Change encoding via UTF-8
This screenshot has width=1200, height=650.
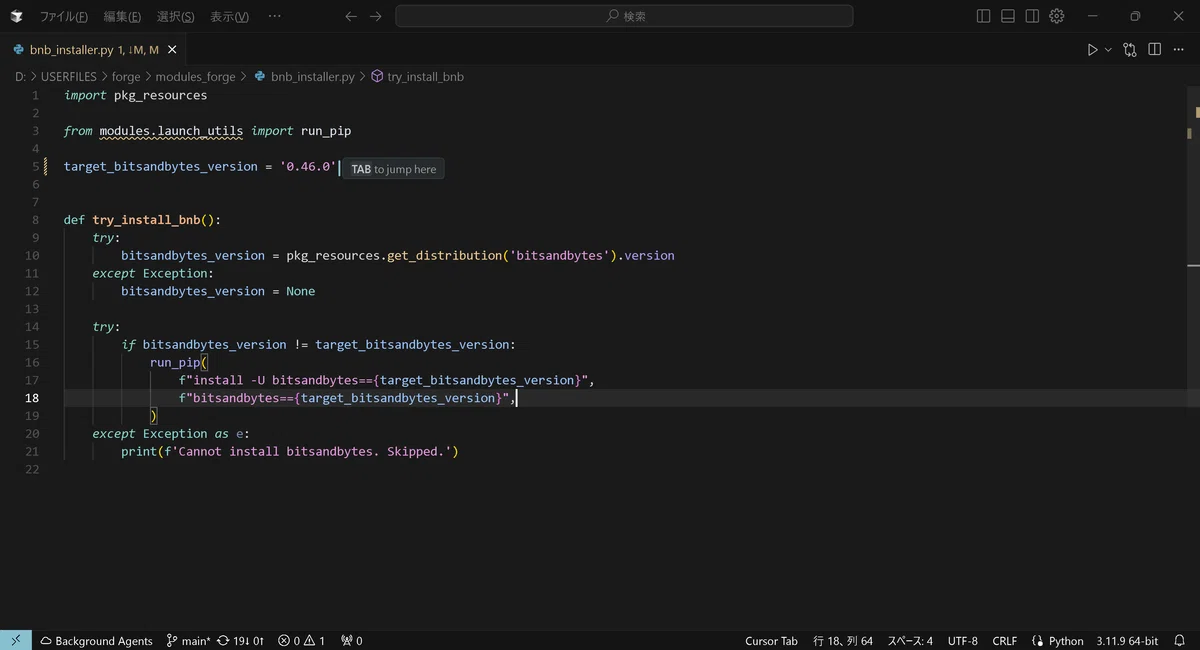(x=962, y=640)
